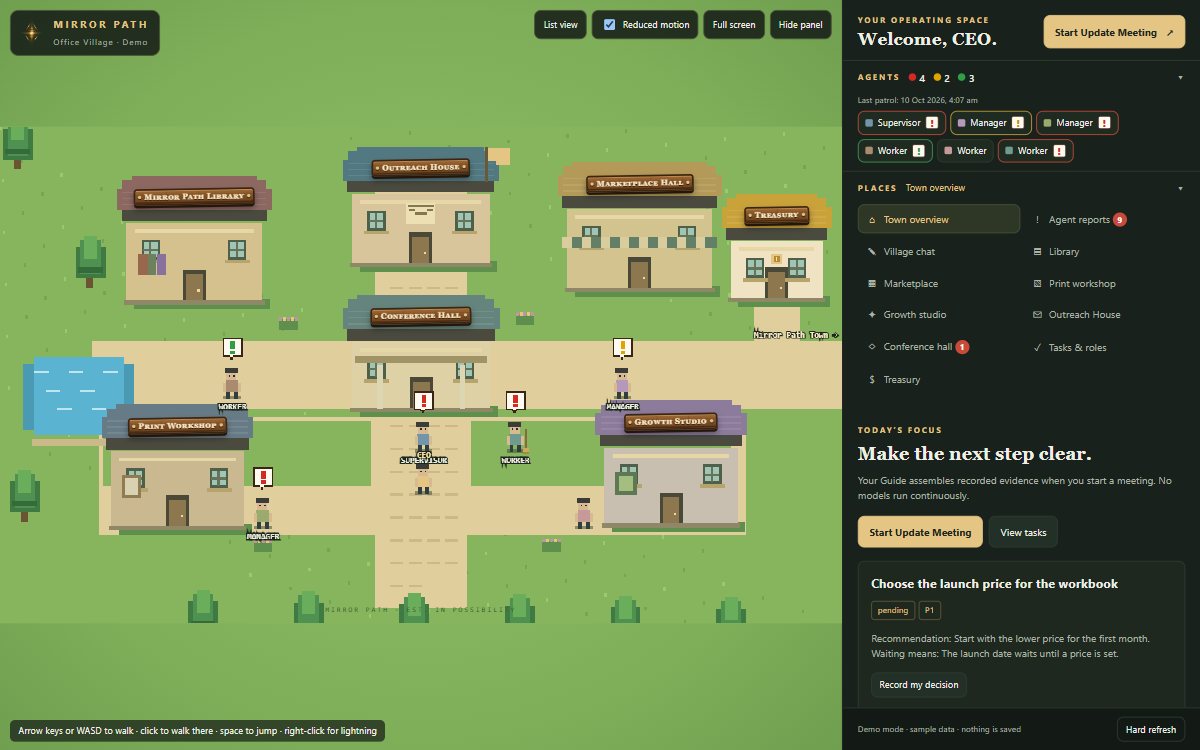
Task: Click the sparkle icon for Growth studio
Action: 872,315
